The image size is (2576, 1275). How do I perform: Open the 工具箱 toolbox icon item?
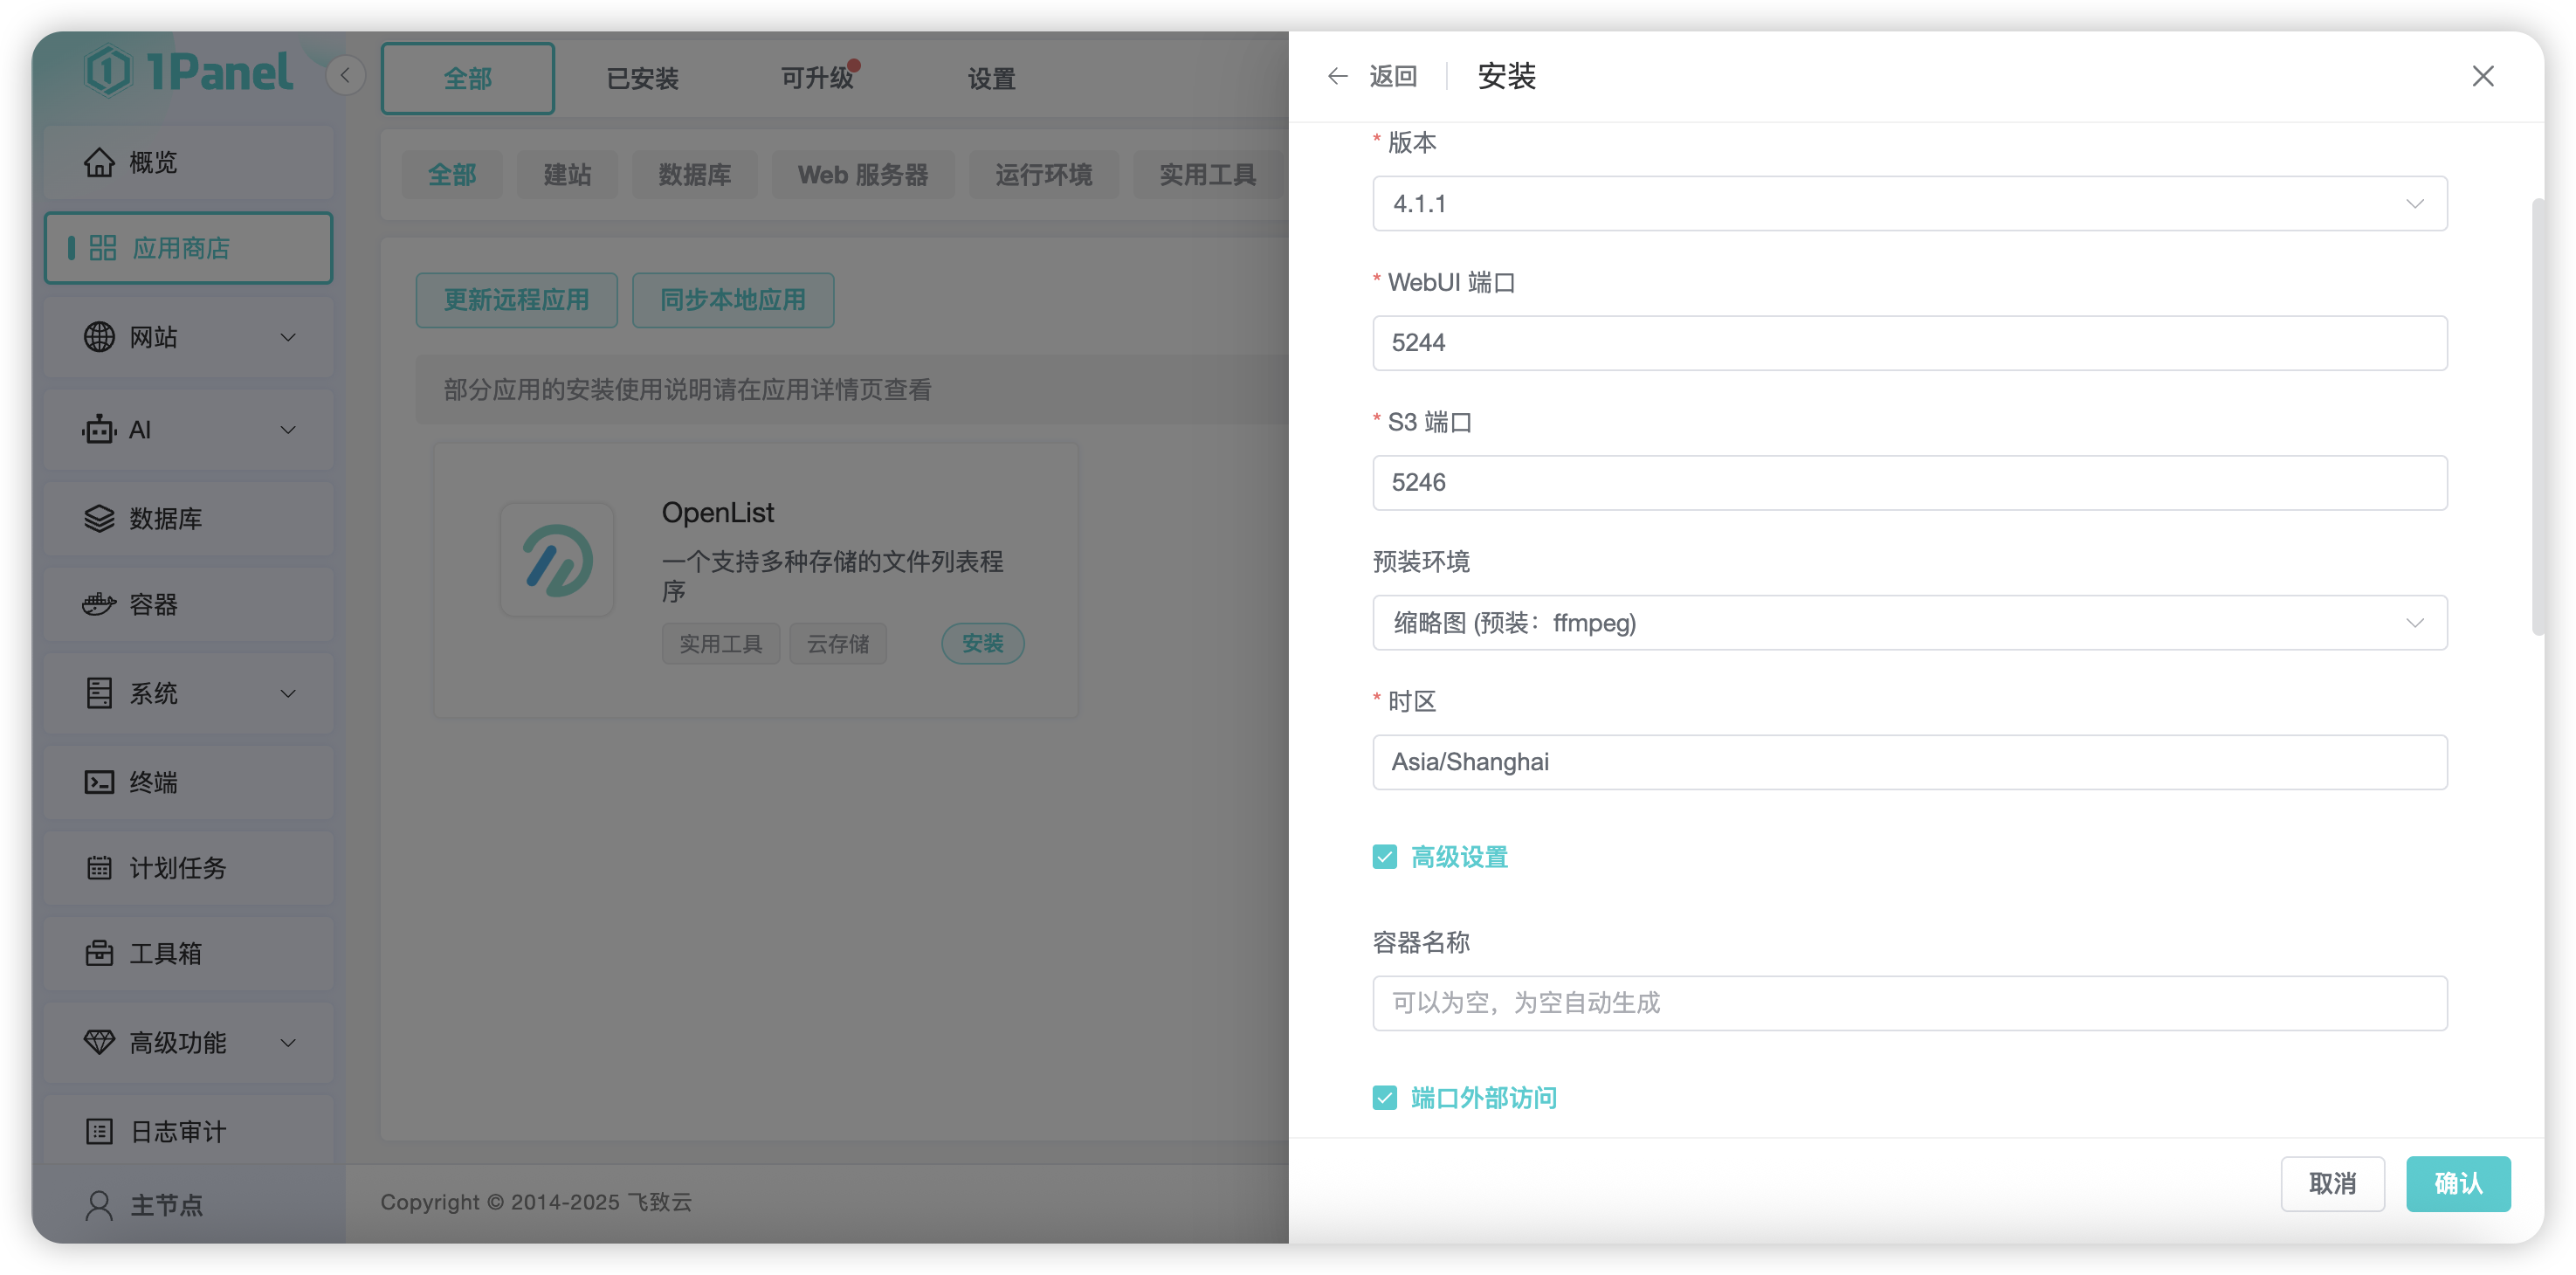point(99,953)
